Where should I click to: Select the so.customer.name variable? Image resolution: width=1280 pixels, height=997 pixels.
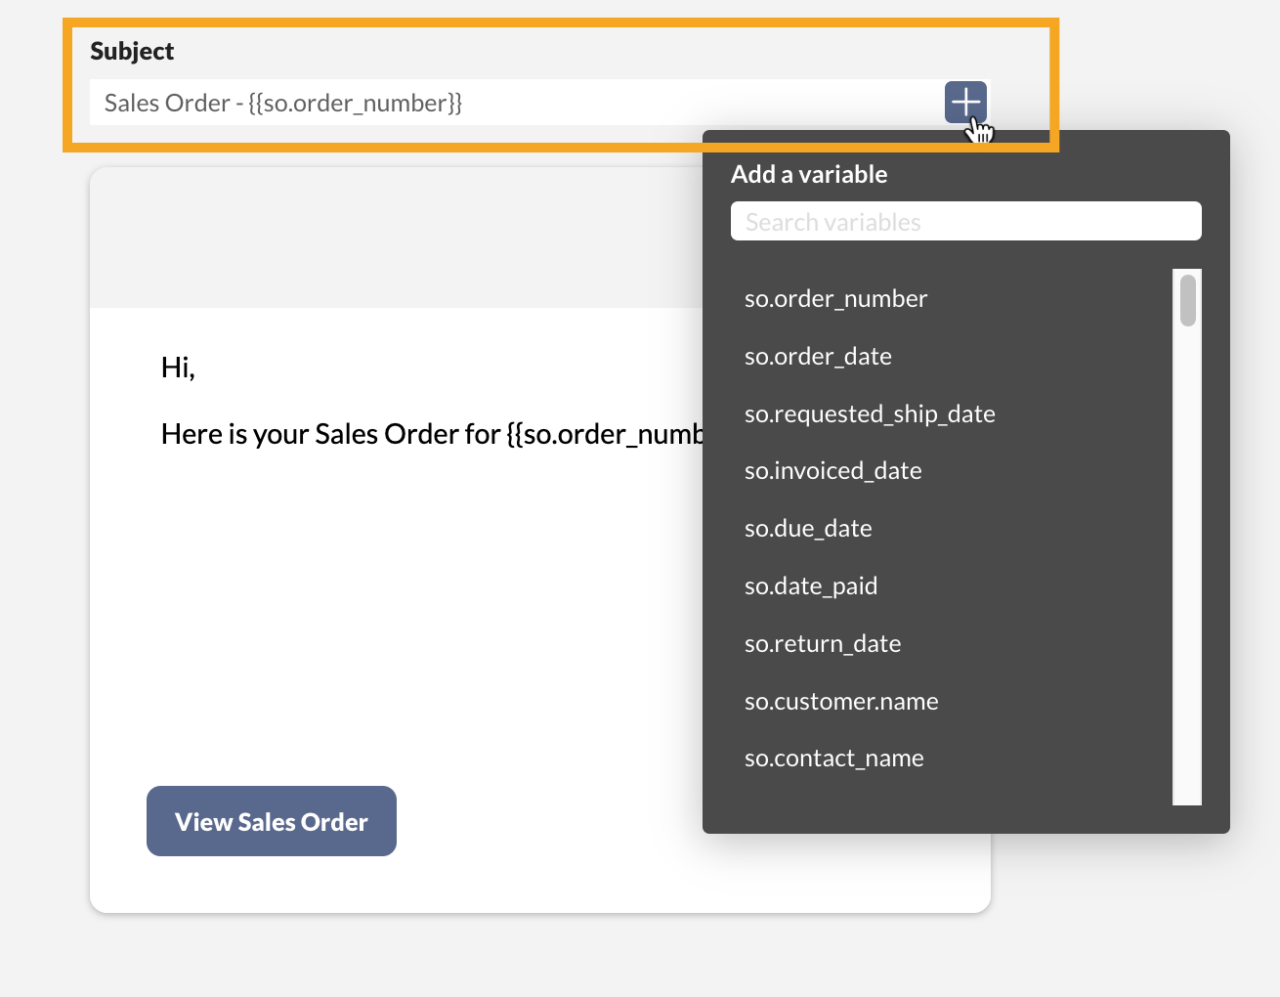click(x=840, y=701)
